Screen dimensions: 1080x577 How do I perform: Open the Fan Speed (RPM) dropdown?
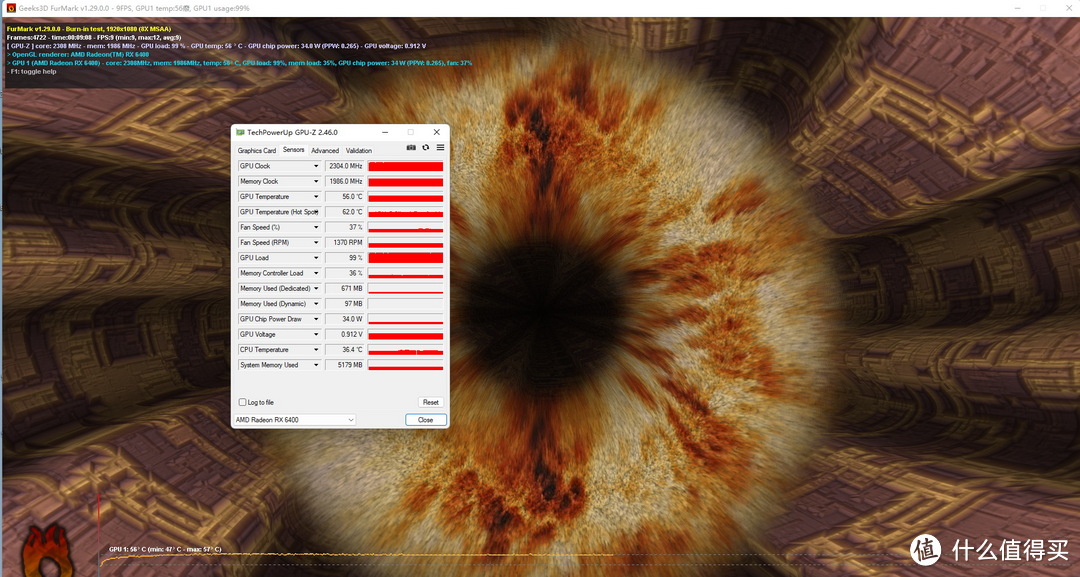pos(316,242)
